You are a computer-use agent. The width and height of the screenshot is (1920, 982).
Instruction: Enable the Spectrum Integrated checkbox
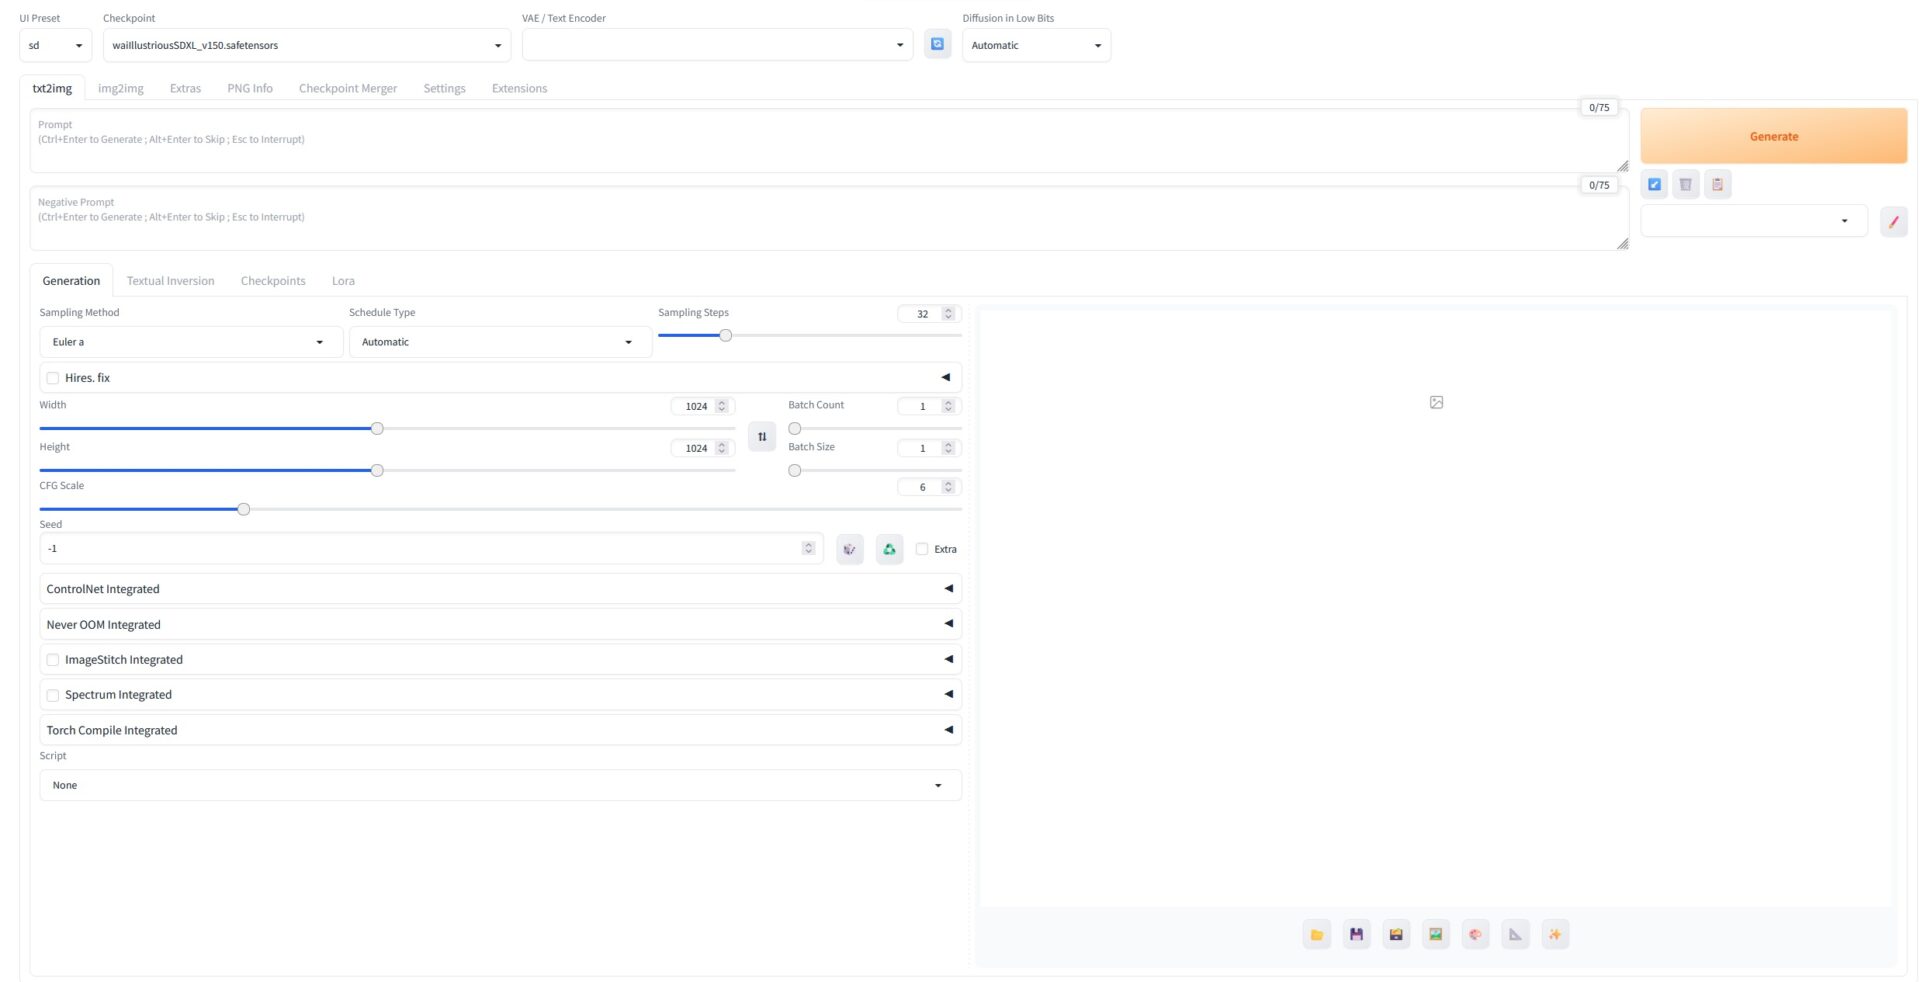click(53, 695)
